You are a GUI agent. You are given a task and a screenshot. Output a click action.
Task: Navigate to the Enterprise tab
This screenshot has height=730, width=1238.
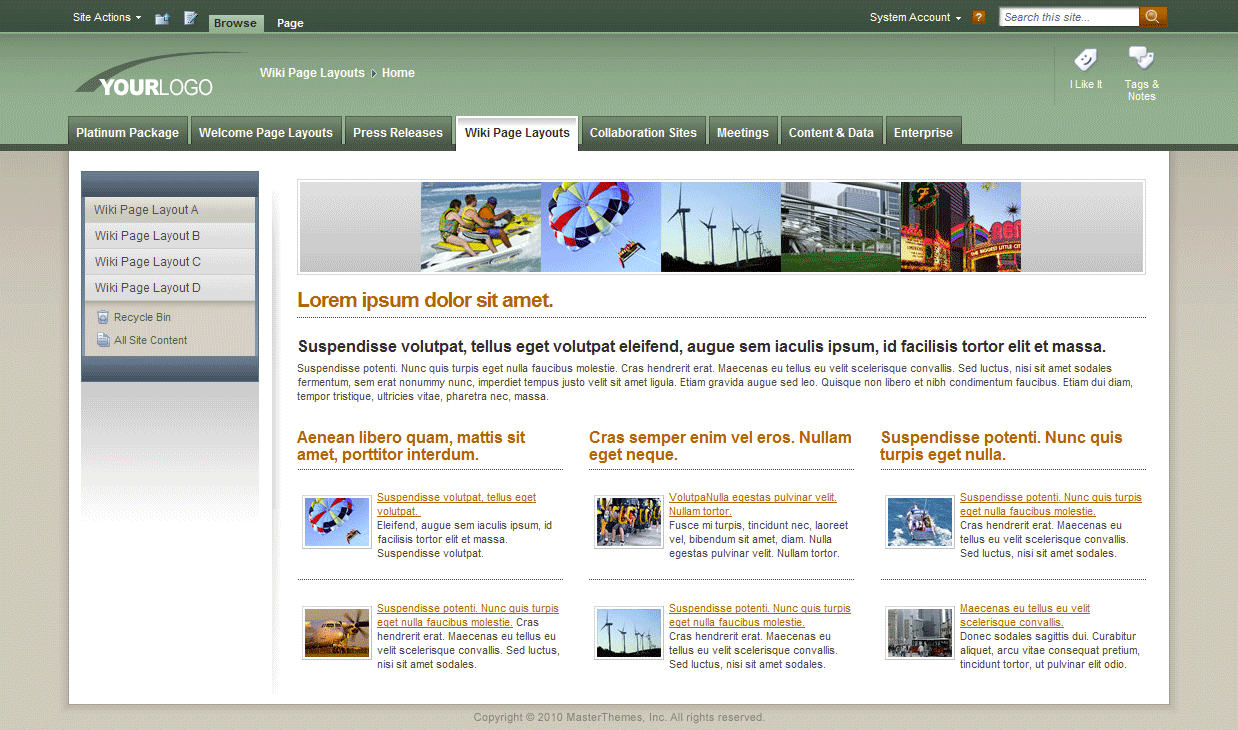(x=923, y=131)
